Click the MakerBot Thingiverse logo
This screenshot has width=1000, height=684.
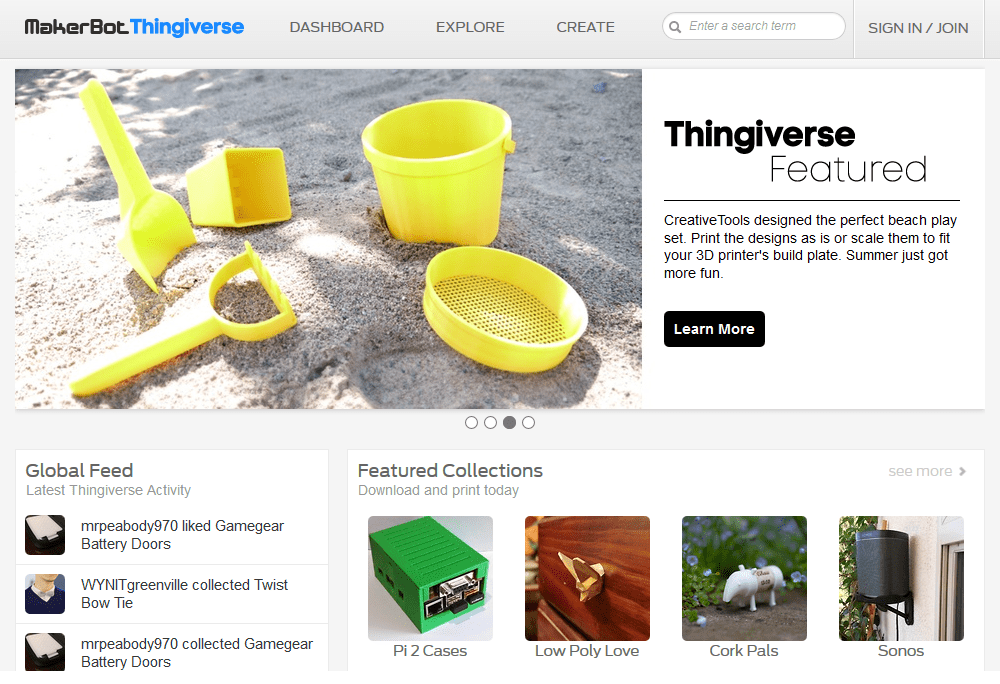(134, 27)
